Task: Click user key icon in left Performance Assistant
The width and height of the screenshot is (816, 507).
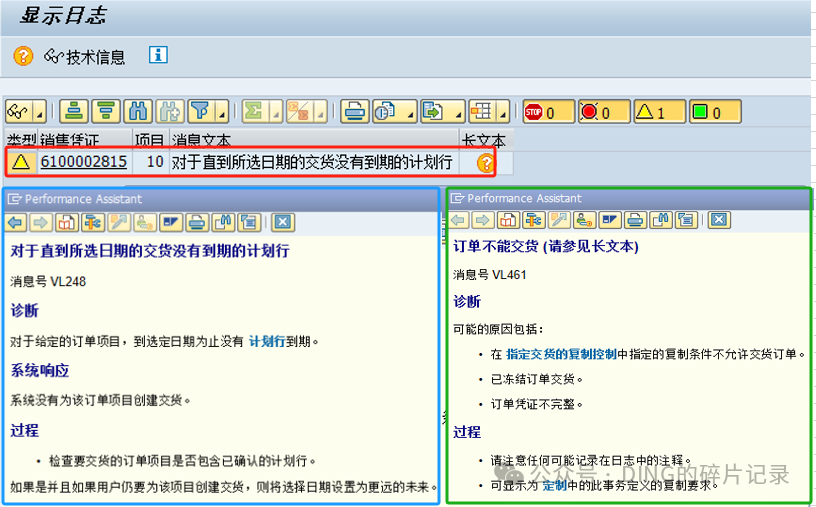Action: [145, 223]
